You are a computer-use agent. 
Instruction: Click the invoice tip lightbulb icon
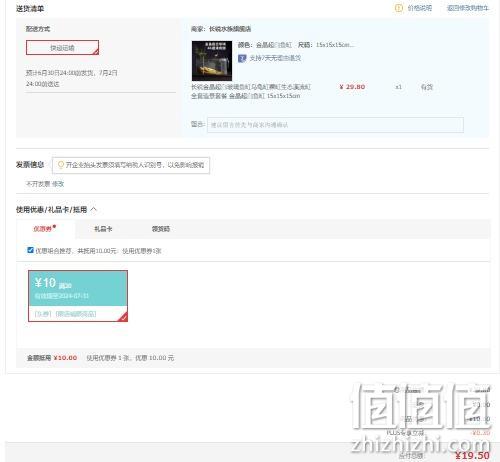pyautogui.click(x=61, y=165)
